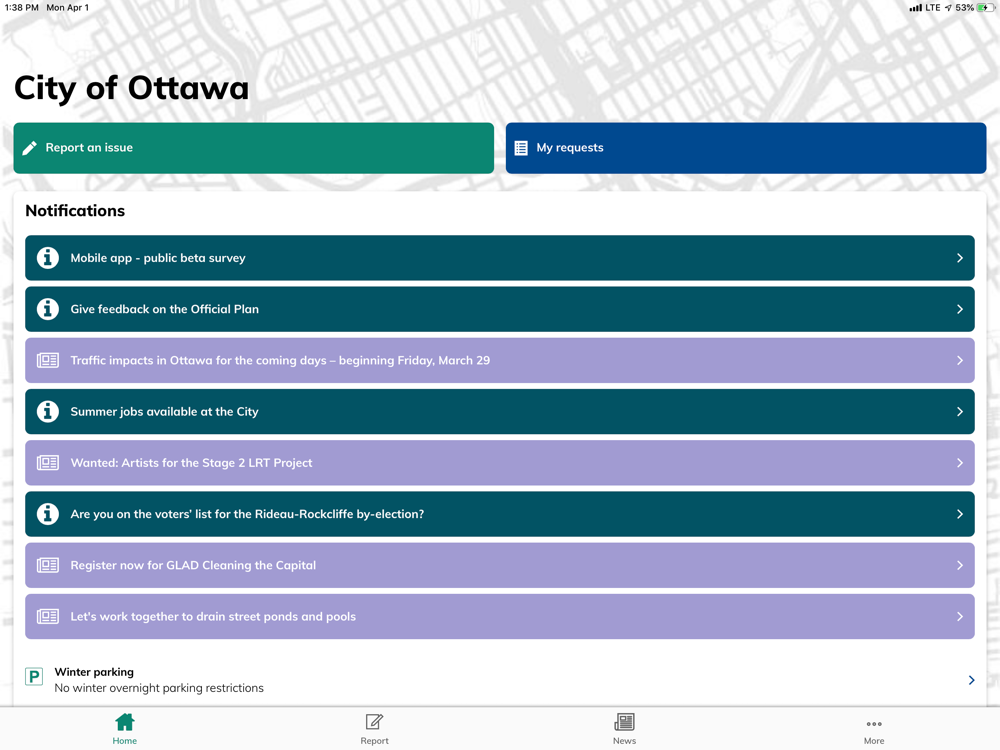Open chevron on Wanted: Artists row
1000x750 pixels.
click(960, 462)
